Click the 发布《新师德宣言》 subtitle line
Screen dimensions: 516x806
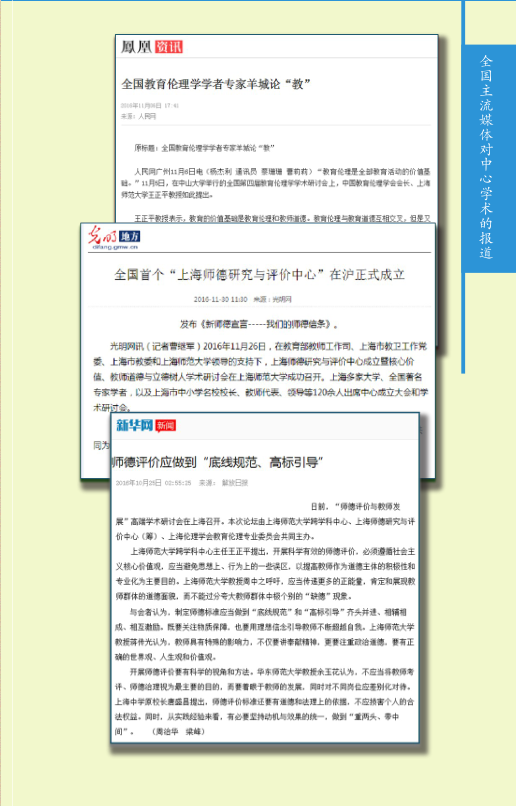point(259,324)
